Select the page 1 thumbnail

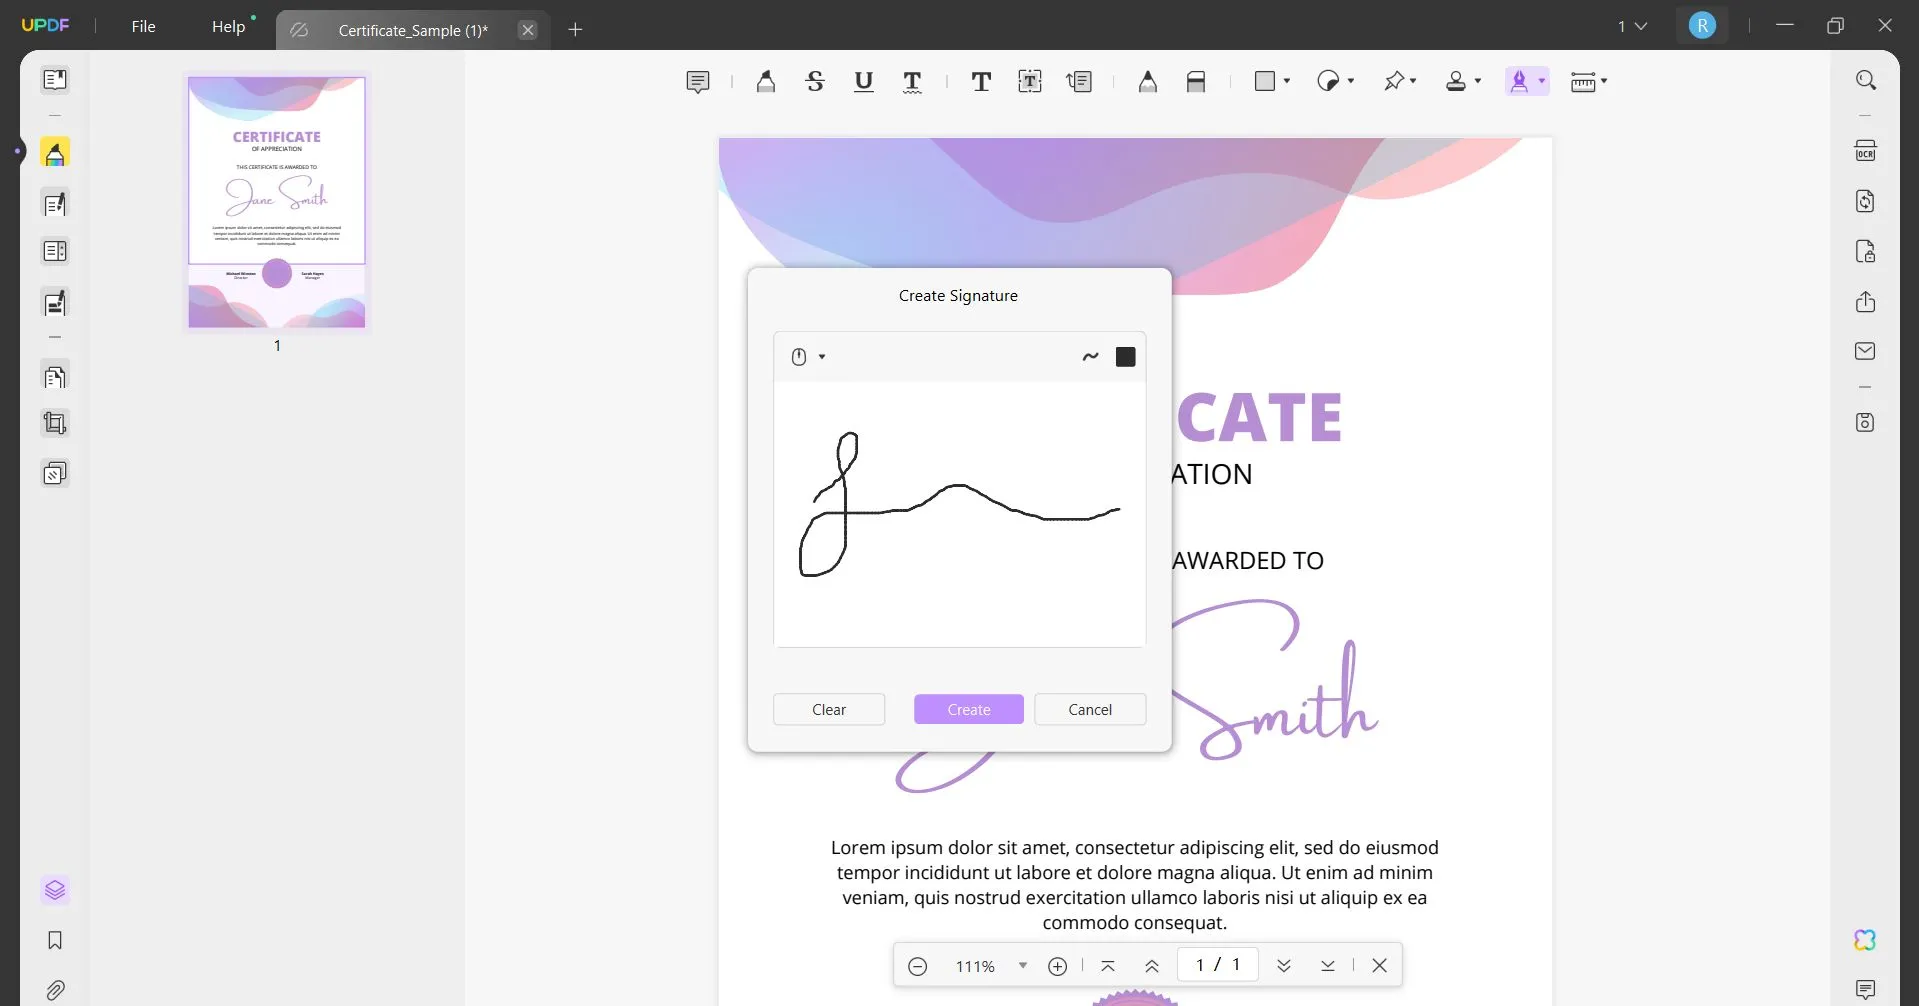pos(277,202)
